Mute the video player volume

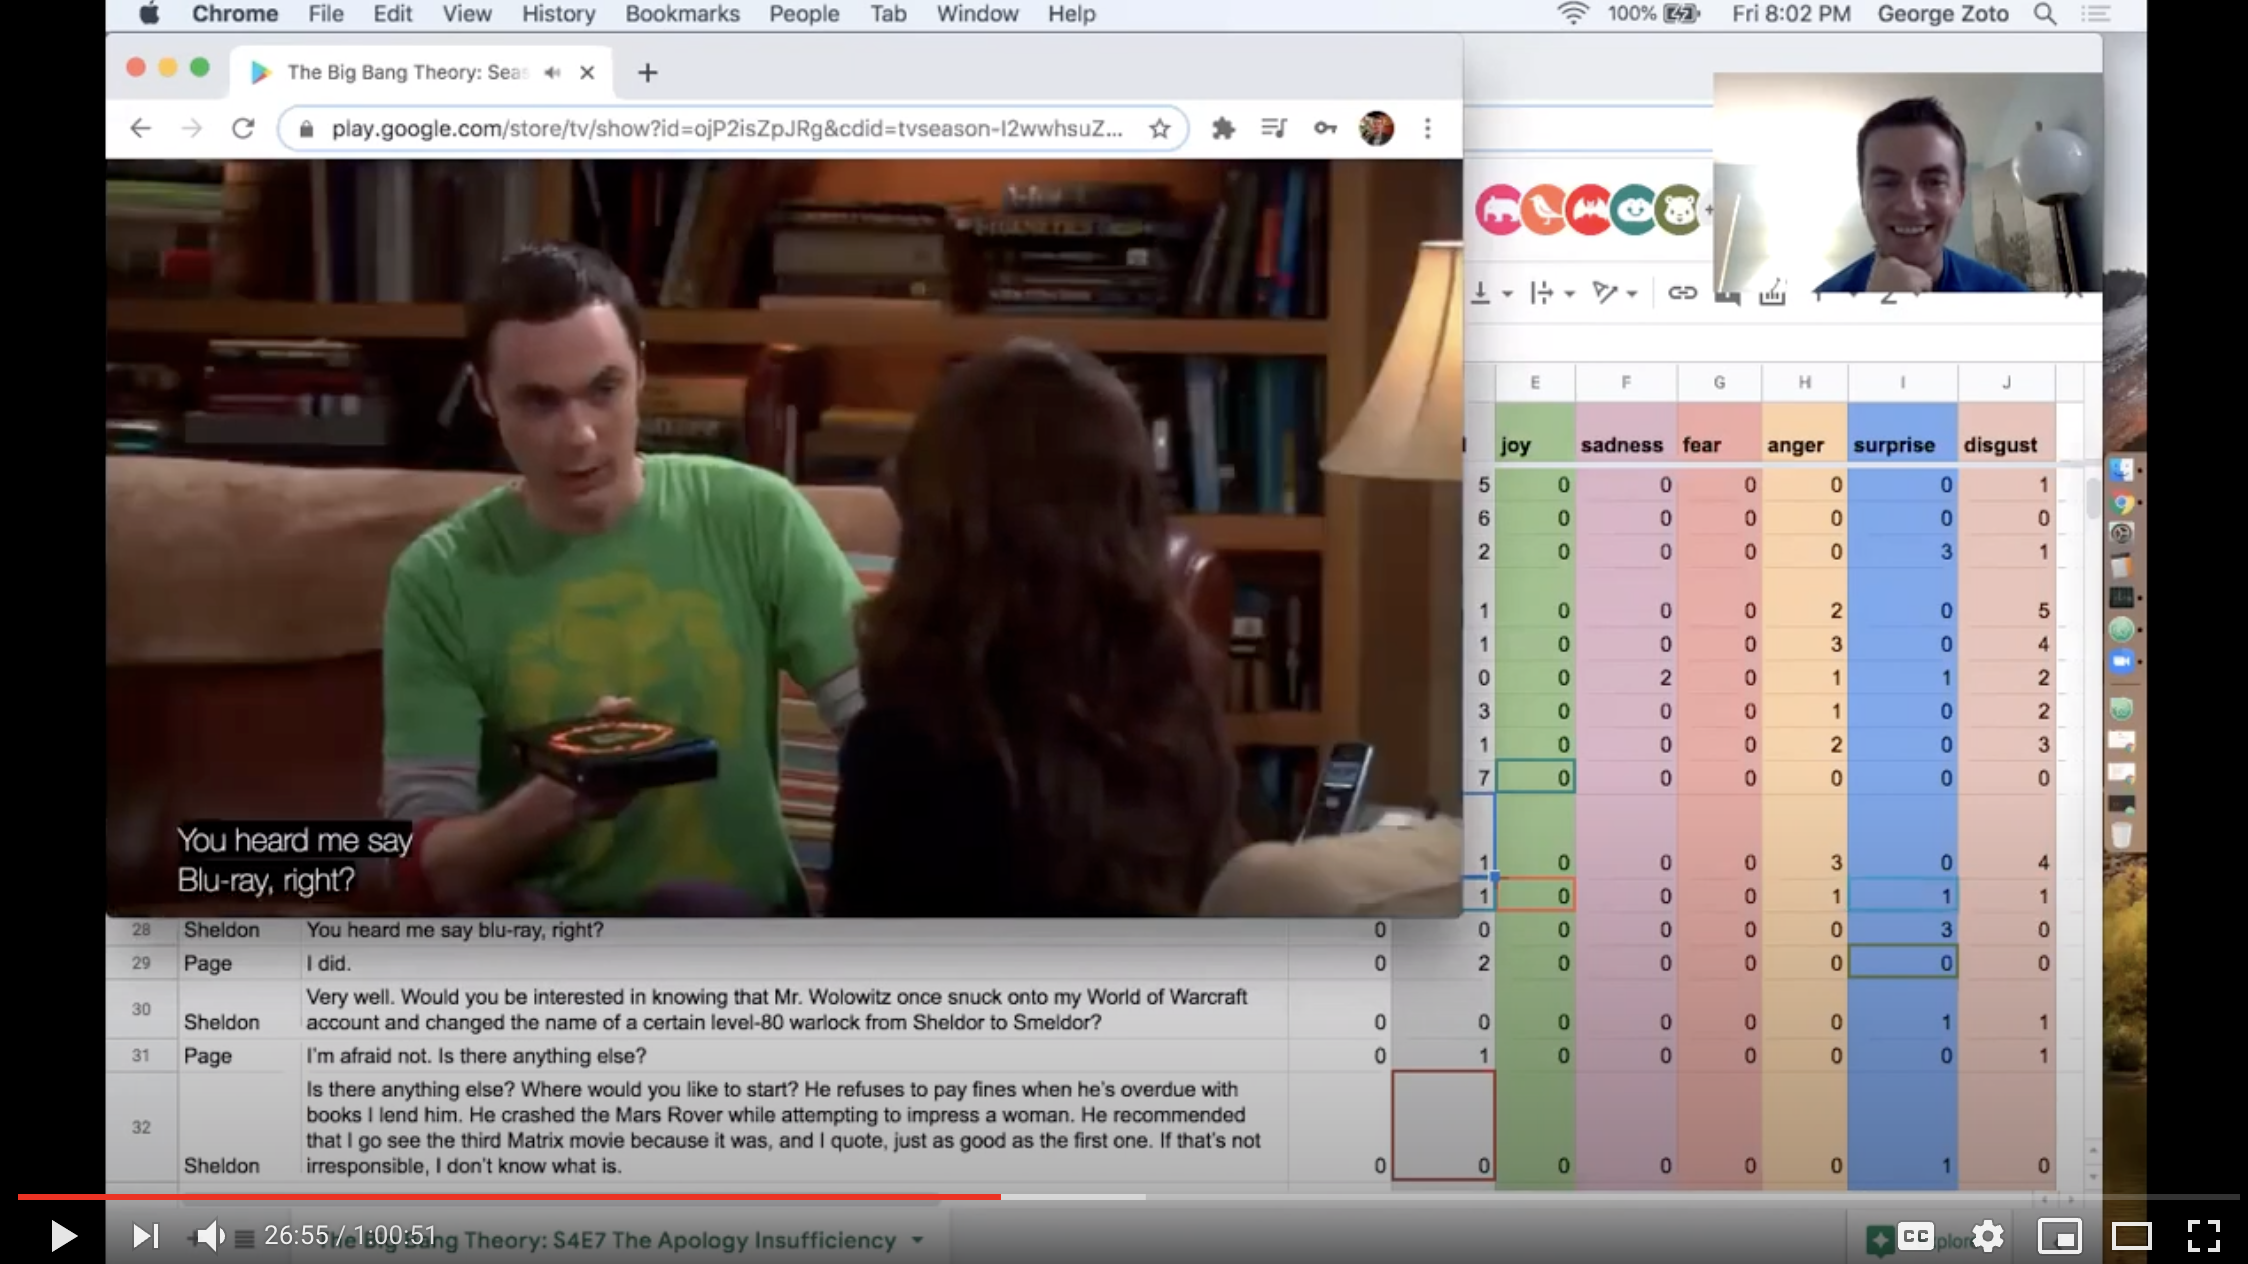click(209, 1236)
